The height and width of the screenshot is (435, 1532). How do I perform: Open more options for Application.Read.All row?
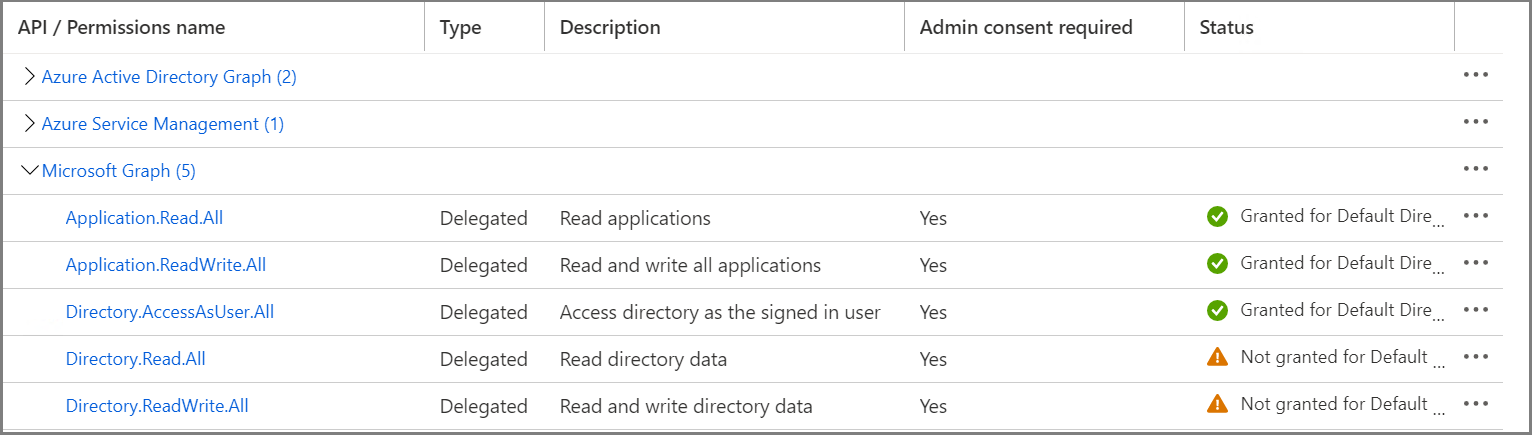[x=1476, y=217]
